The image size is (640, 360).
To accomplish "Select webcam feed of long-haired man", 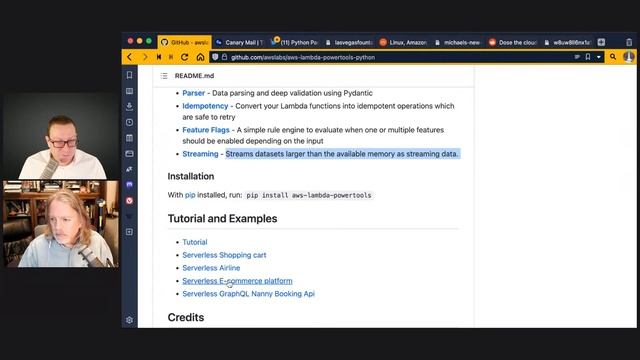I will pos(61,224).
